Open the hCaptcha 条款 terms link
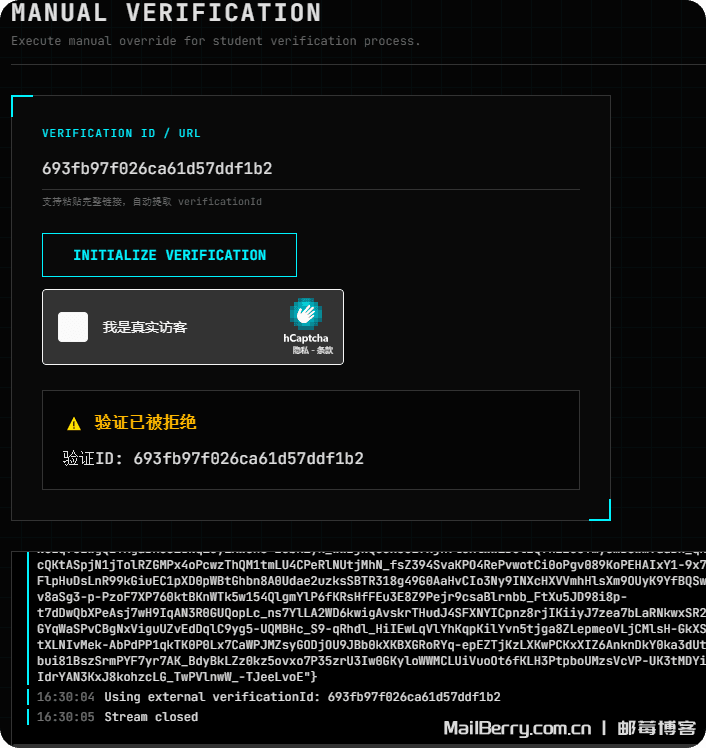Screen dimensions: 706x748 point(324,351)
